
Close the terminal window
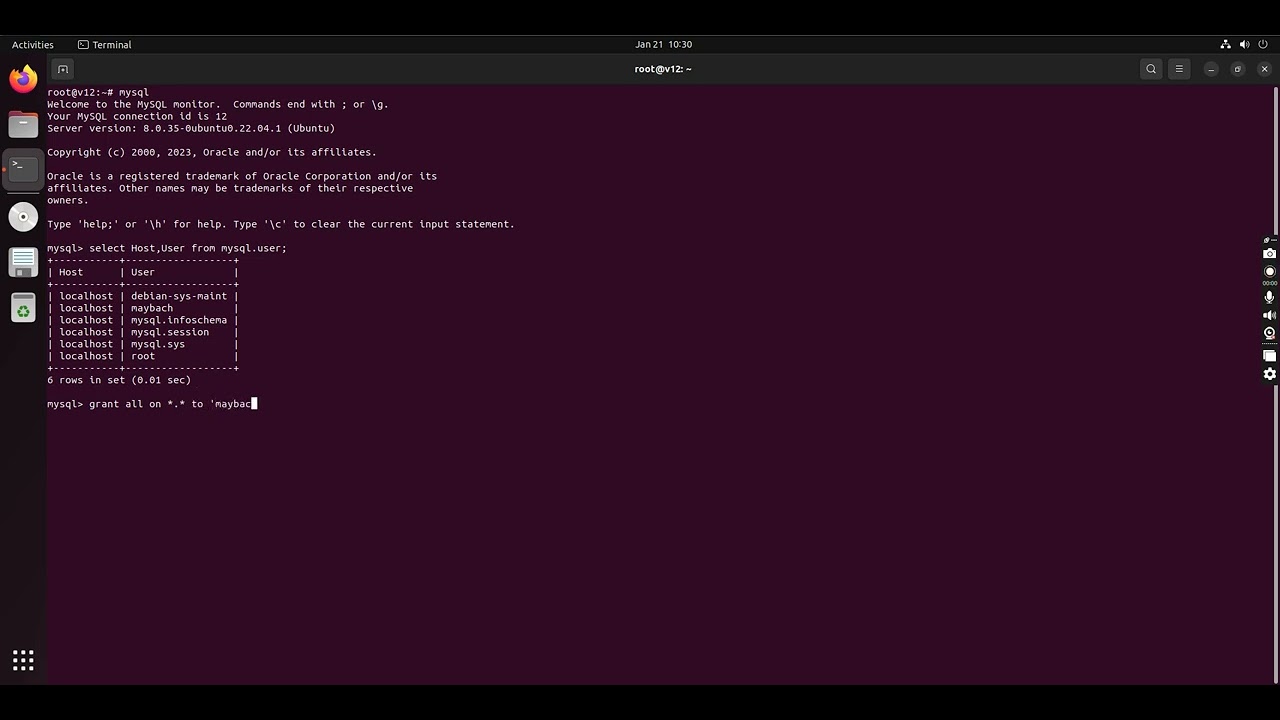(x=1264, y=69)
